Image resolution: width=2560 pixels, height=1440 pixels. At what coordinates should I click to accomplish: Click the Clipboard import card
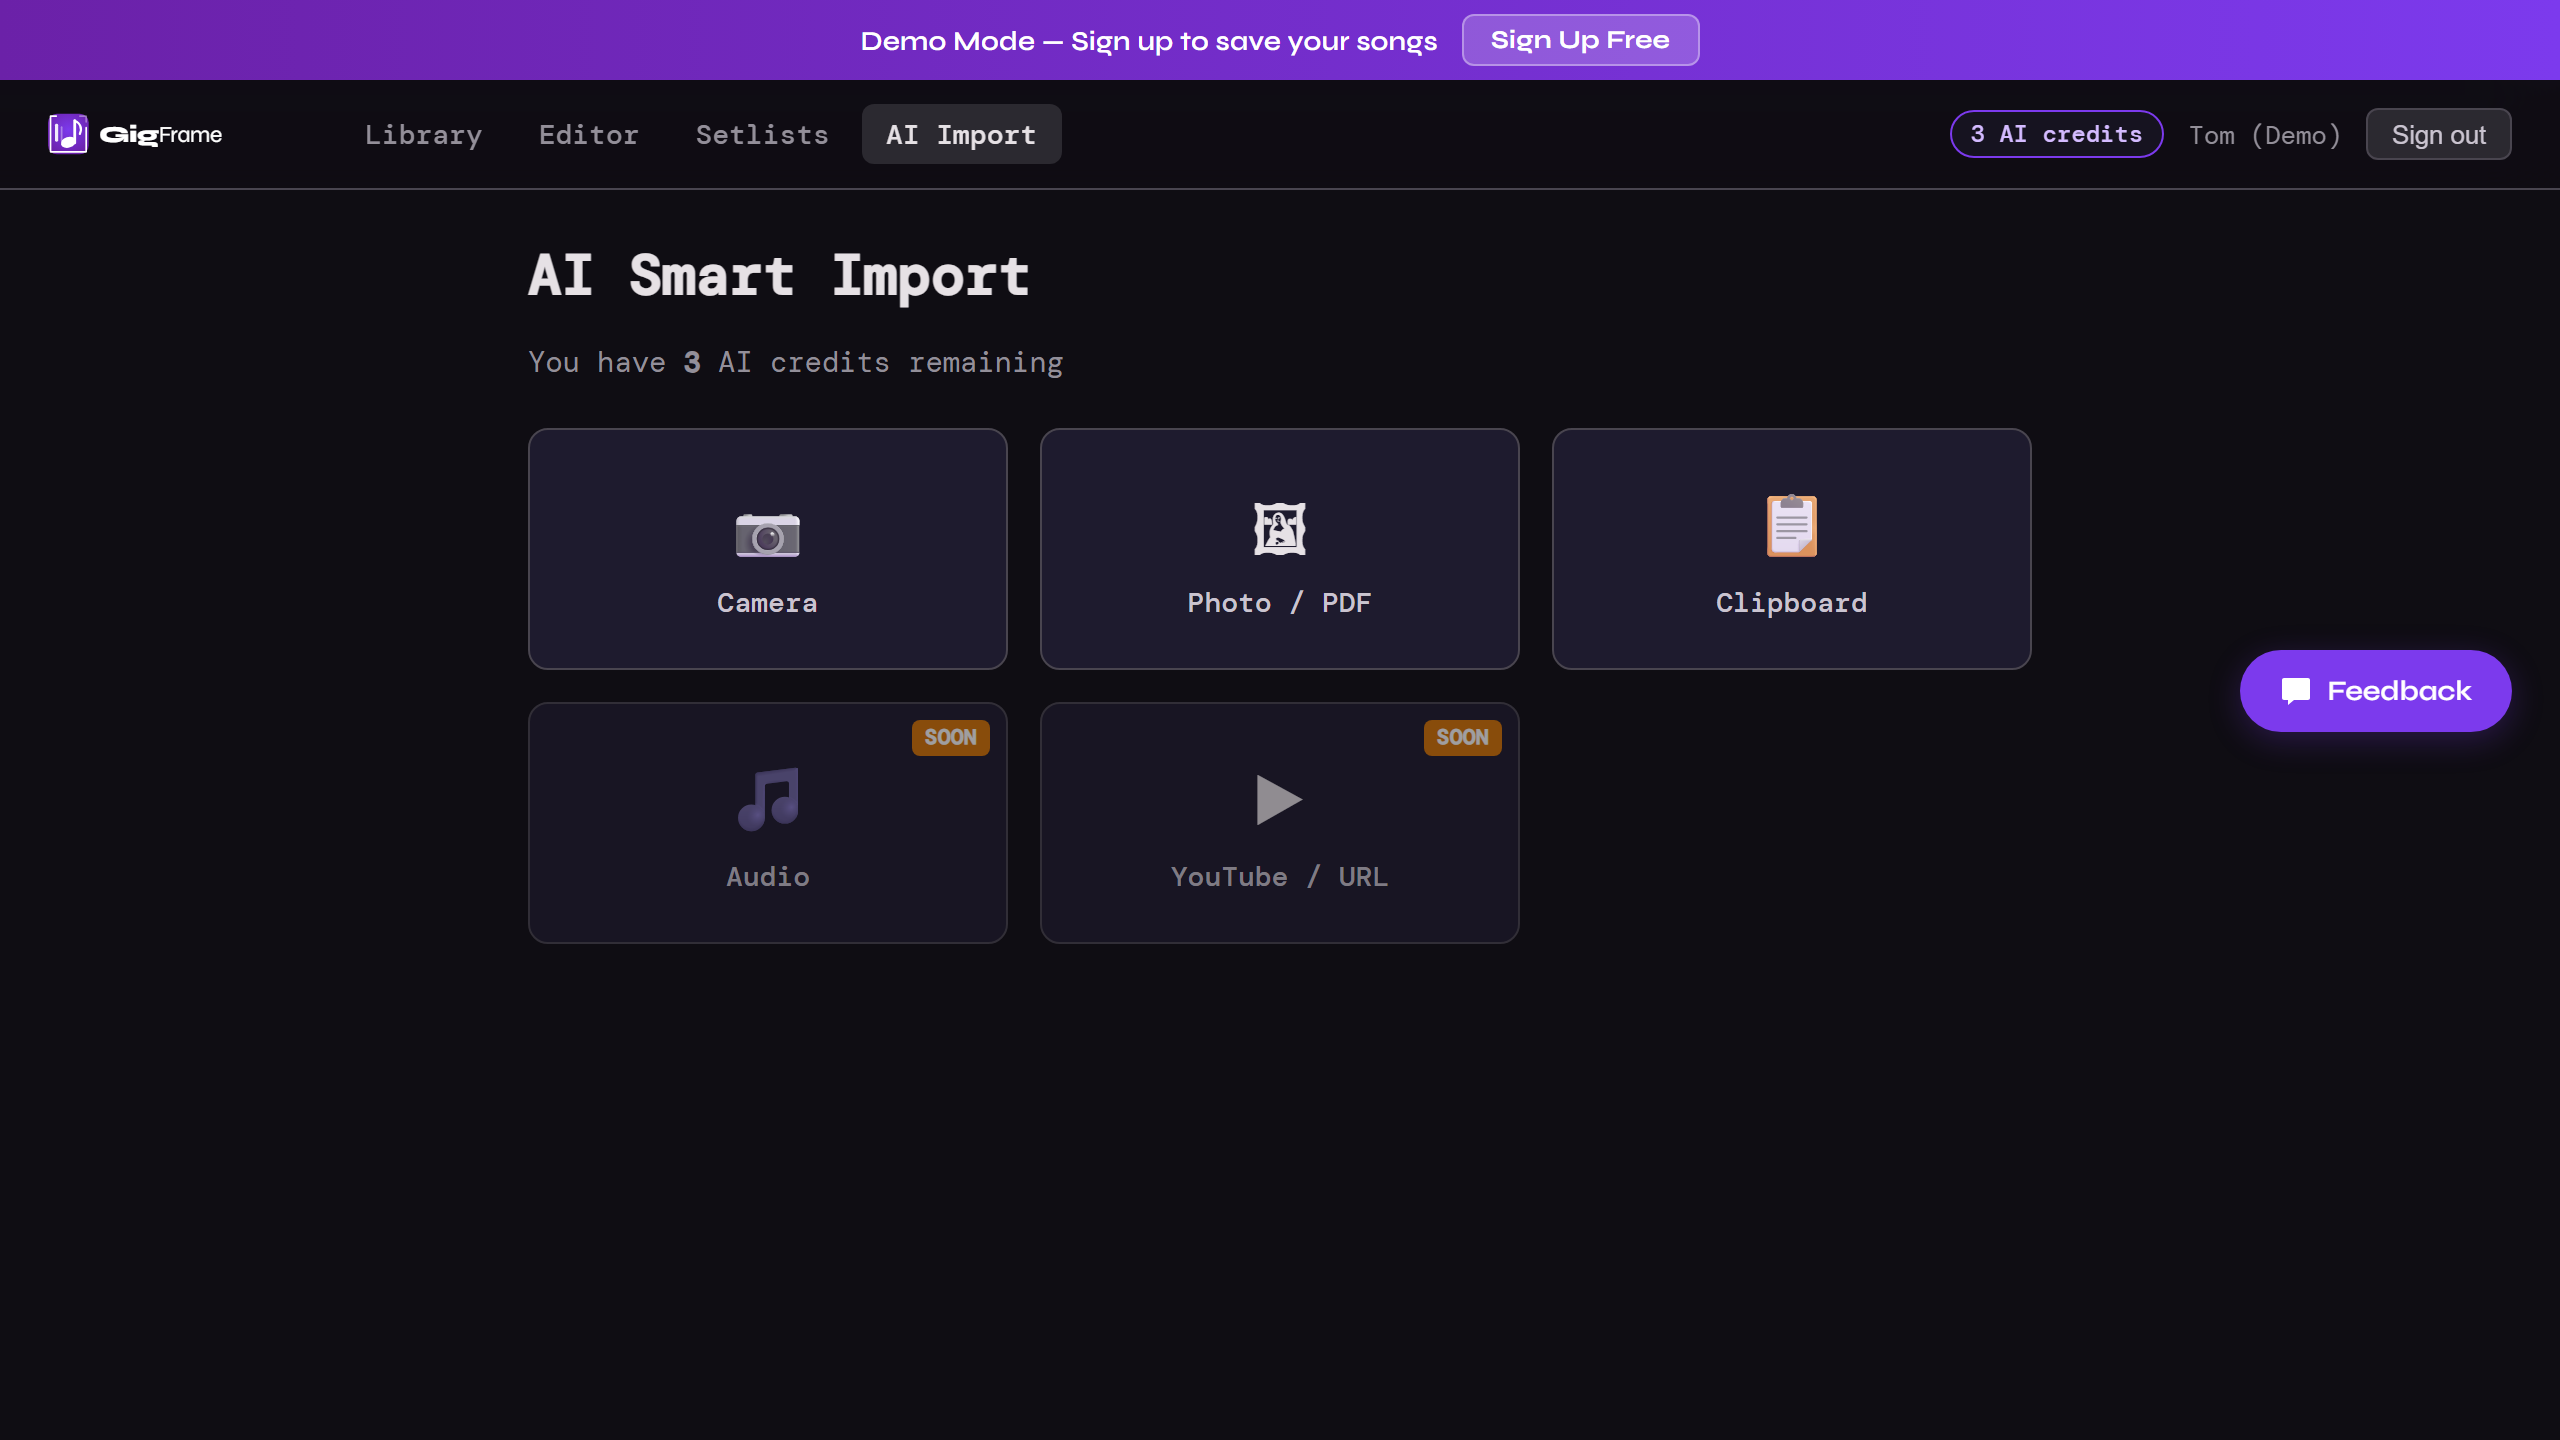pyautogui.click(x=1791, y=549)
